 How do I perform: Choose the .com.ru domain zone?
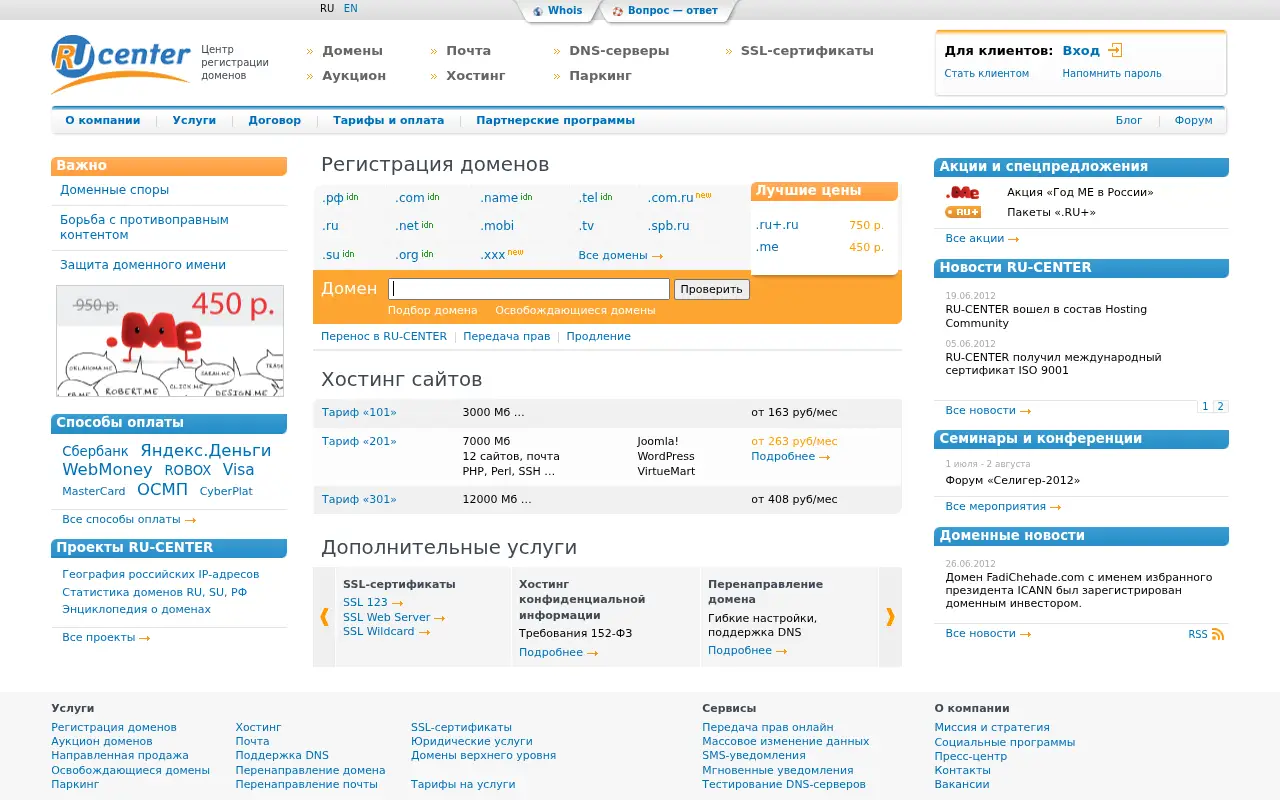pos(670,198)
